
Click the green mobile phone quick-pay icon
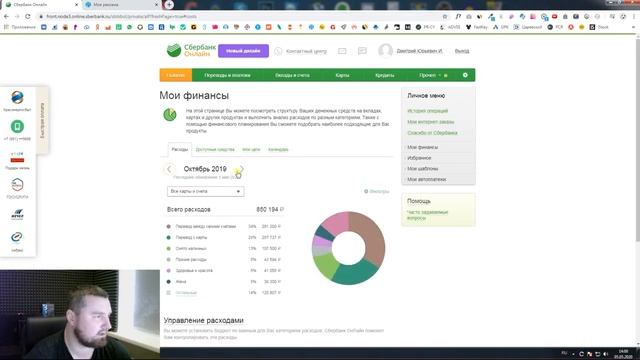pyautogui.click(x=17, y=127)
